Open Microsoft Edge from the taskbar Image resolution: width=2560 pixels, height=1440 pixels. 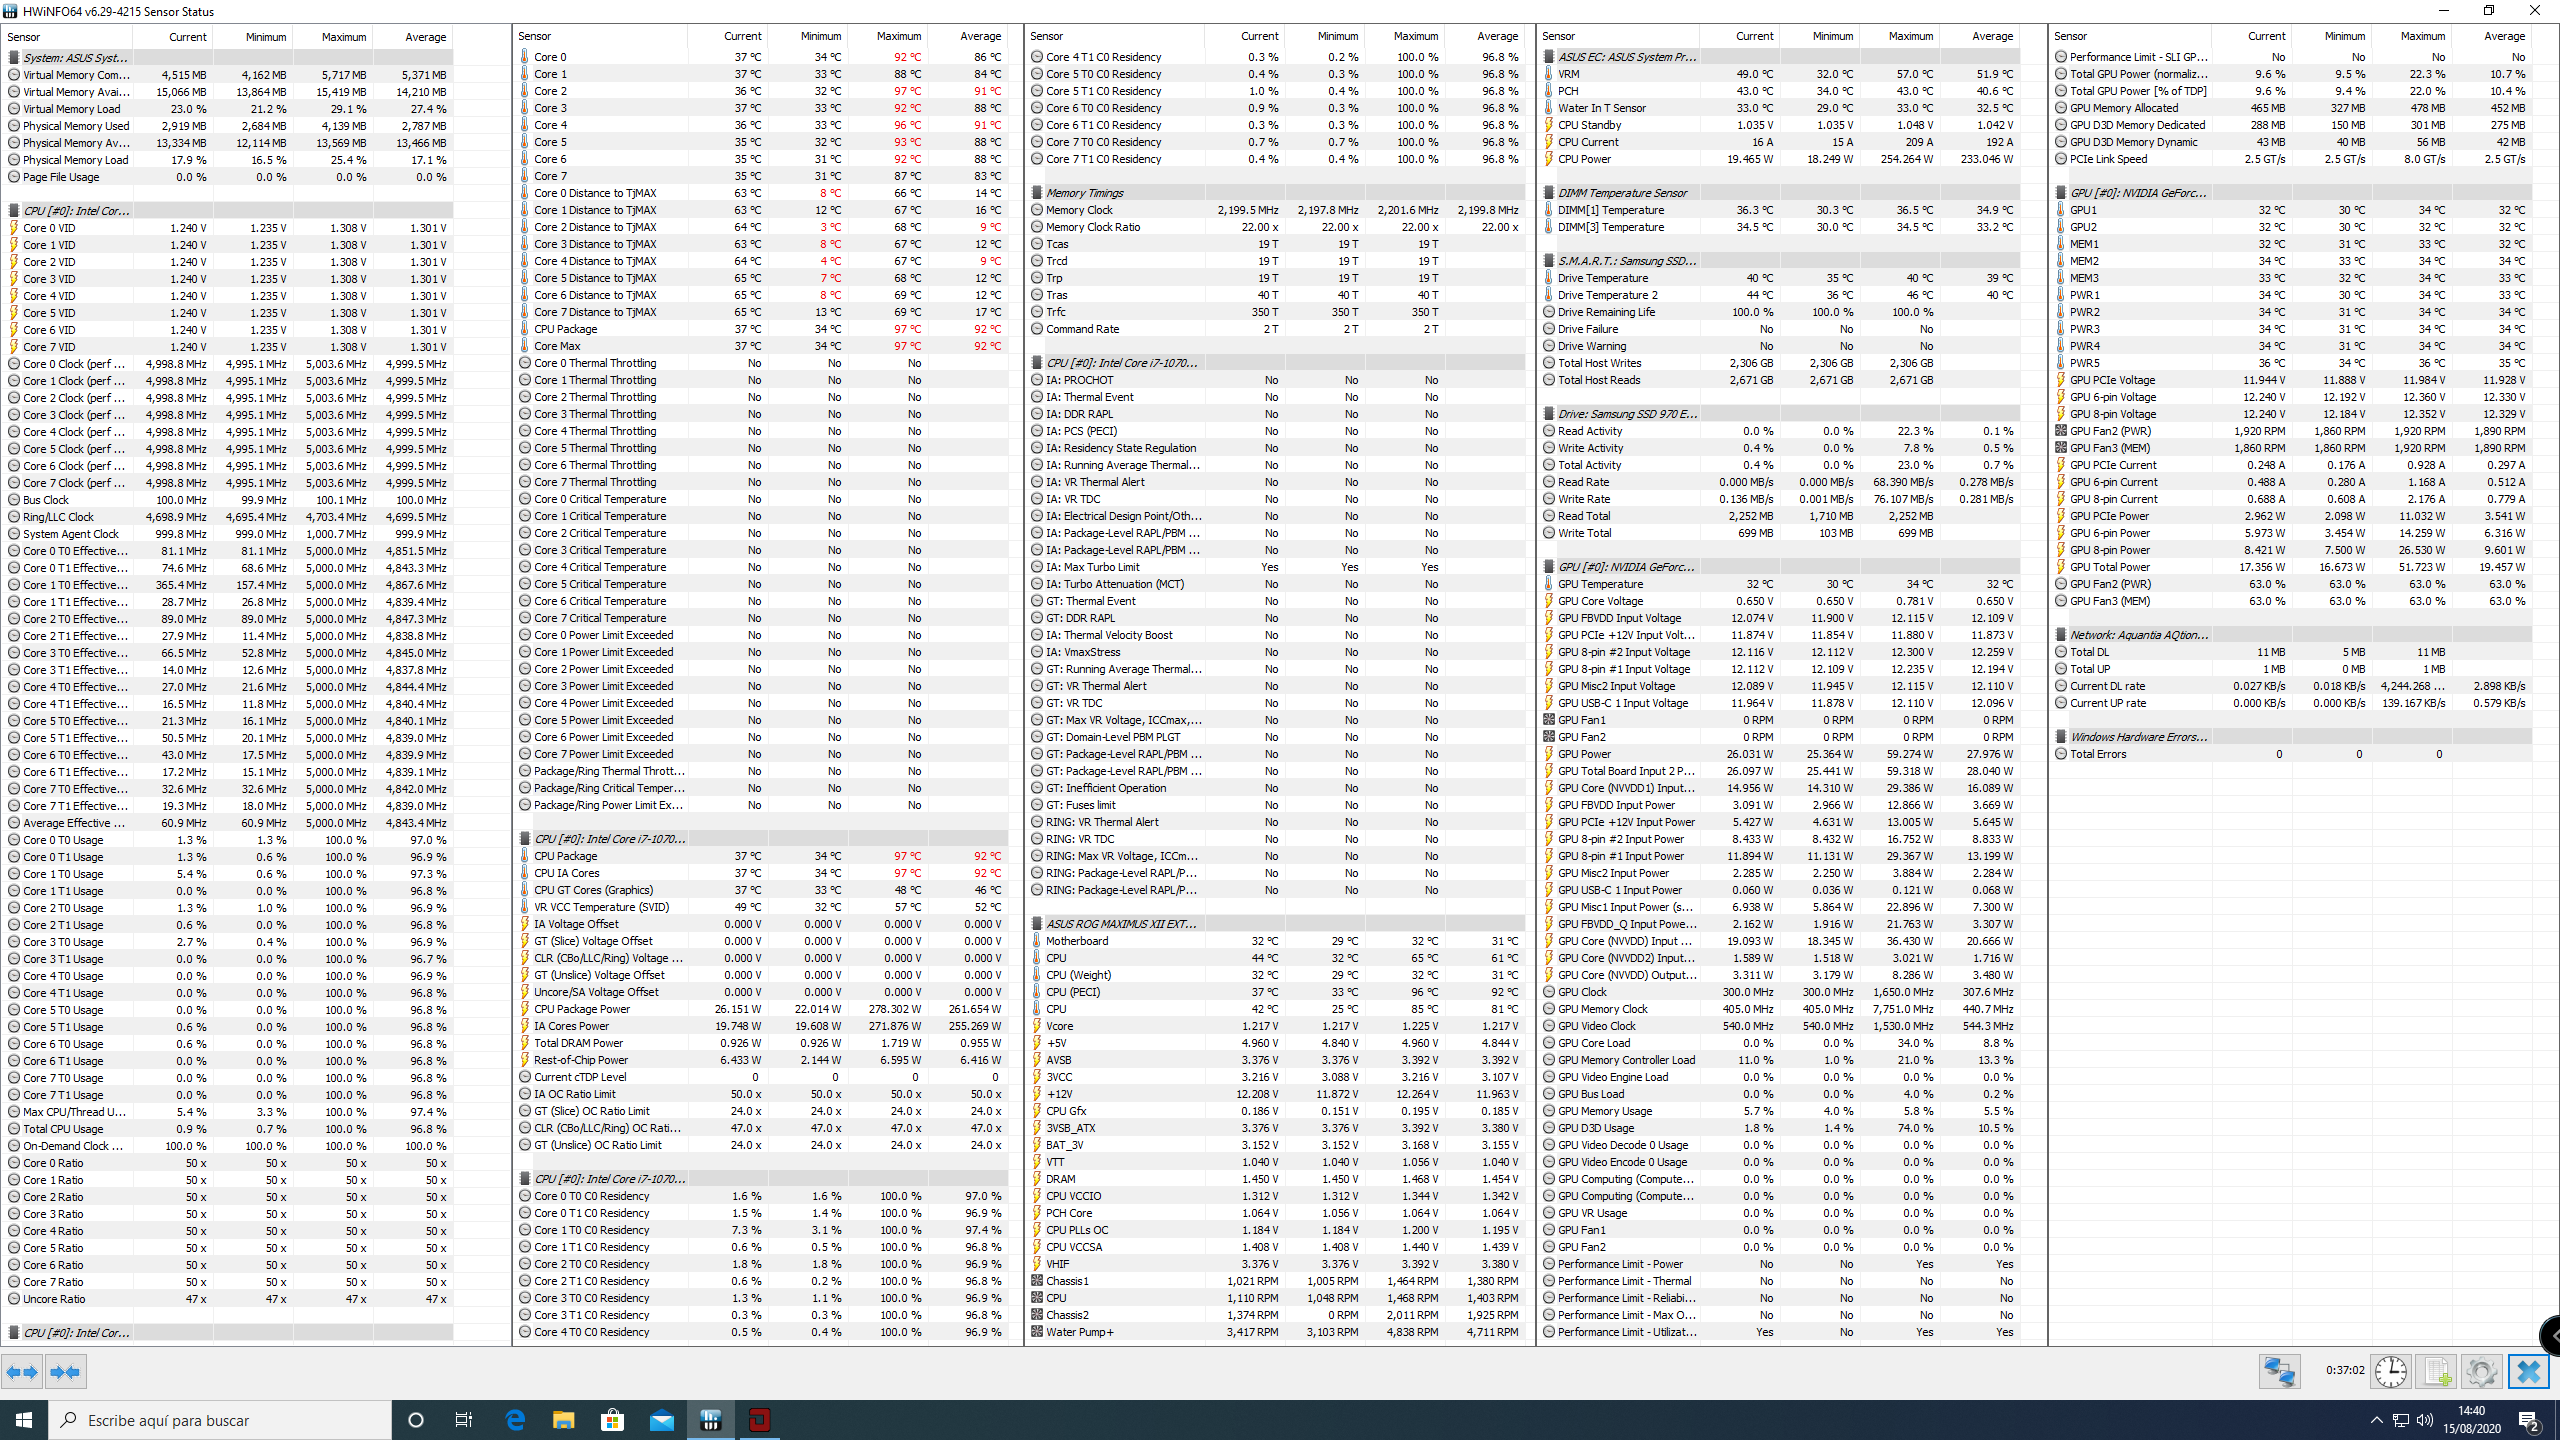click(x=515, y=1420)
